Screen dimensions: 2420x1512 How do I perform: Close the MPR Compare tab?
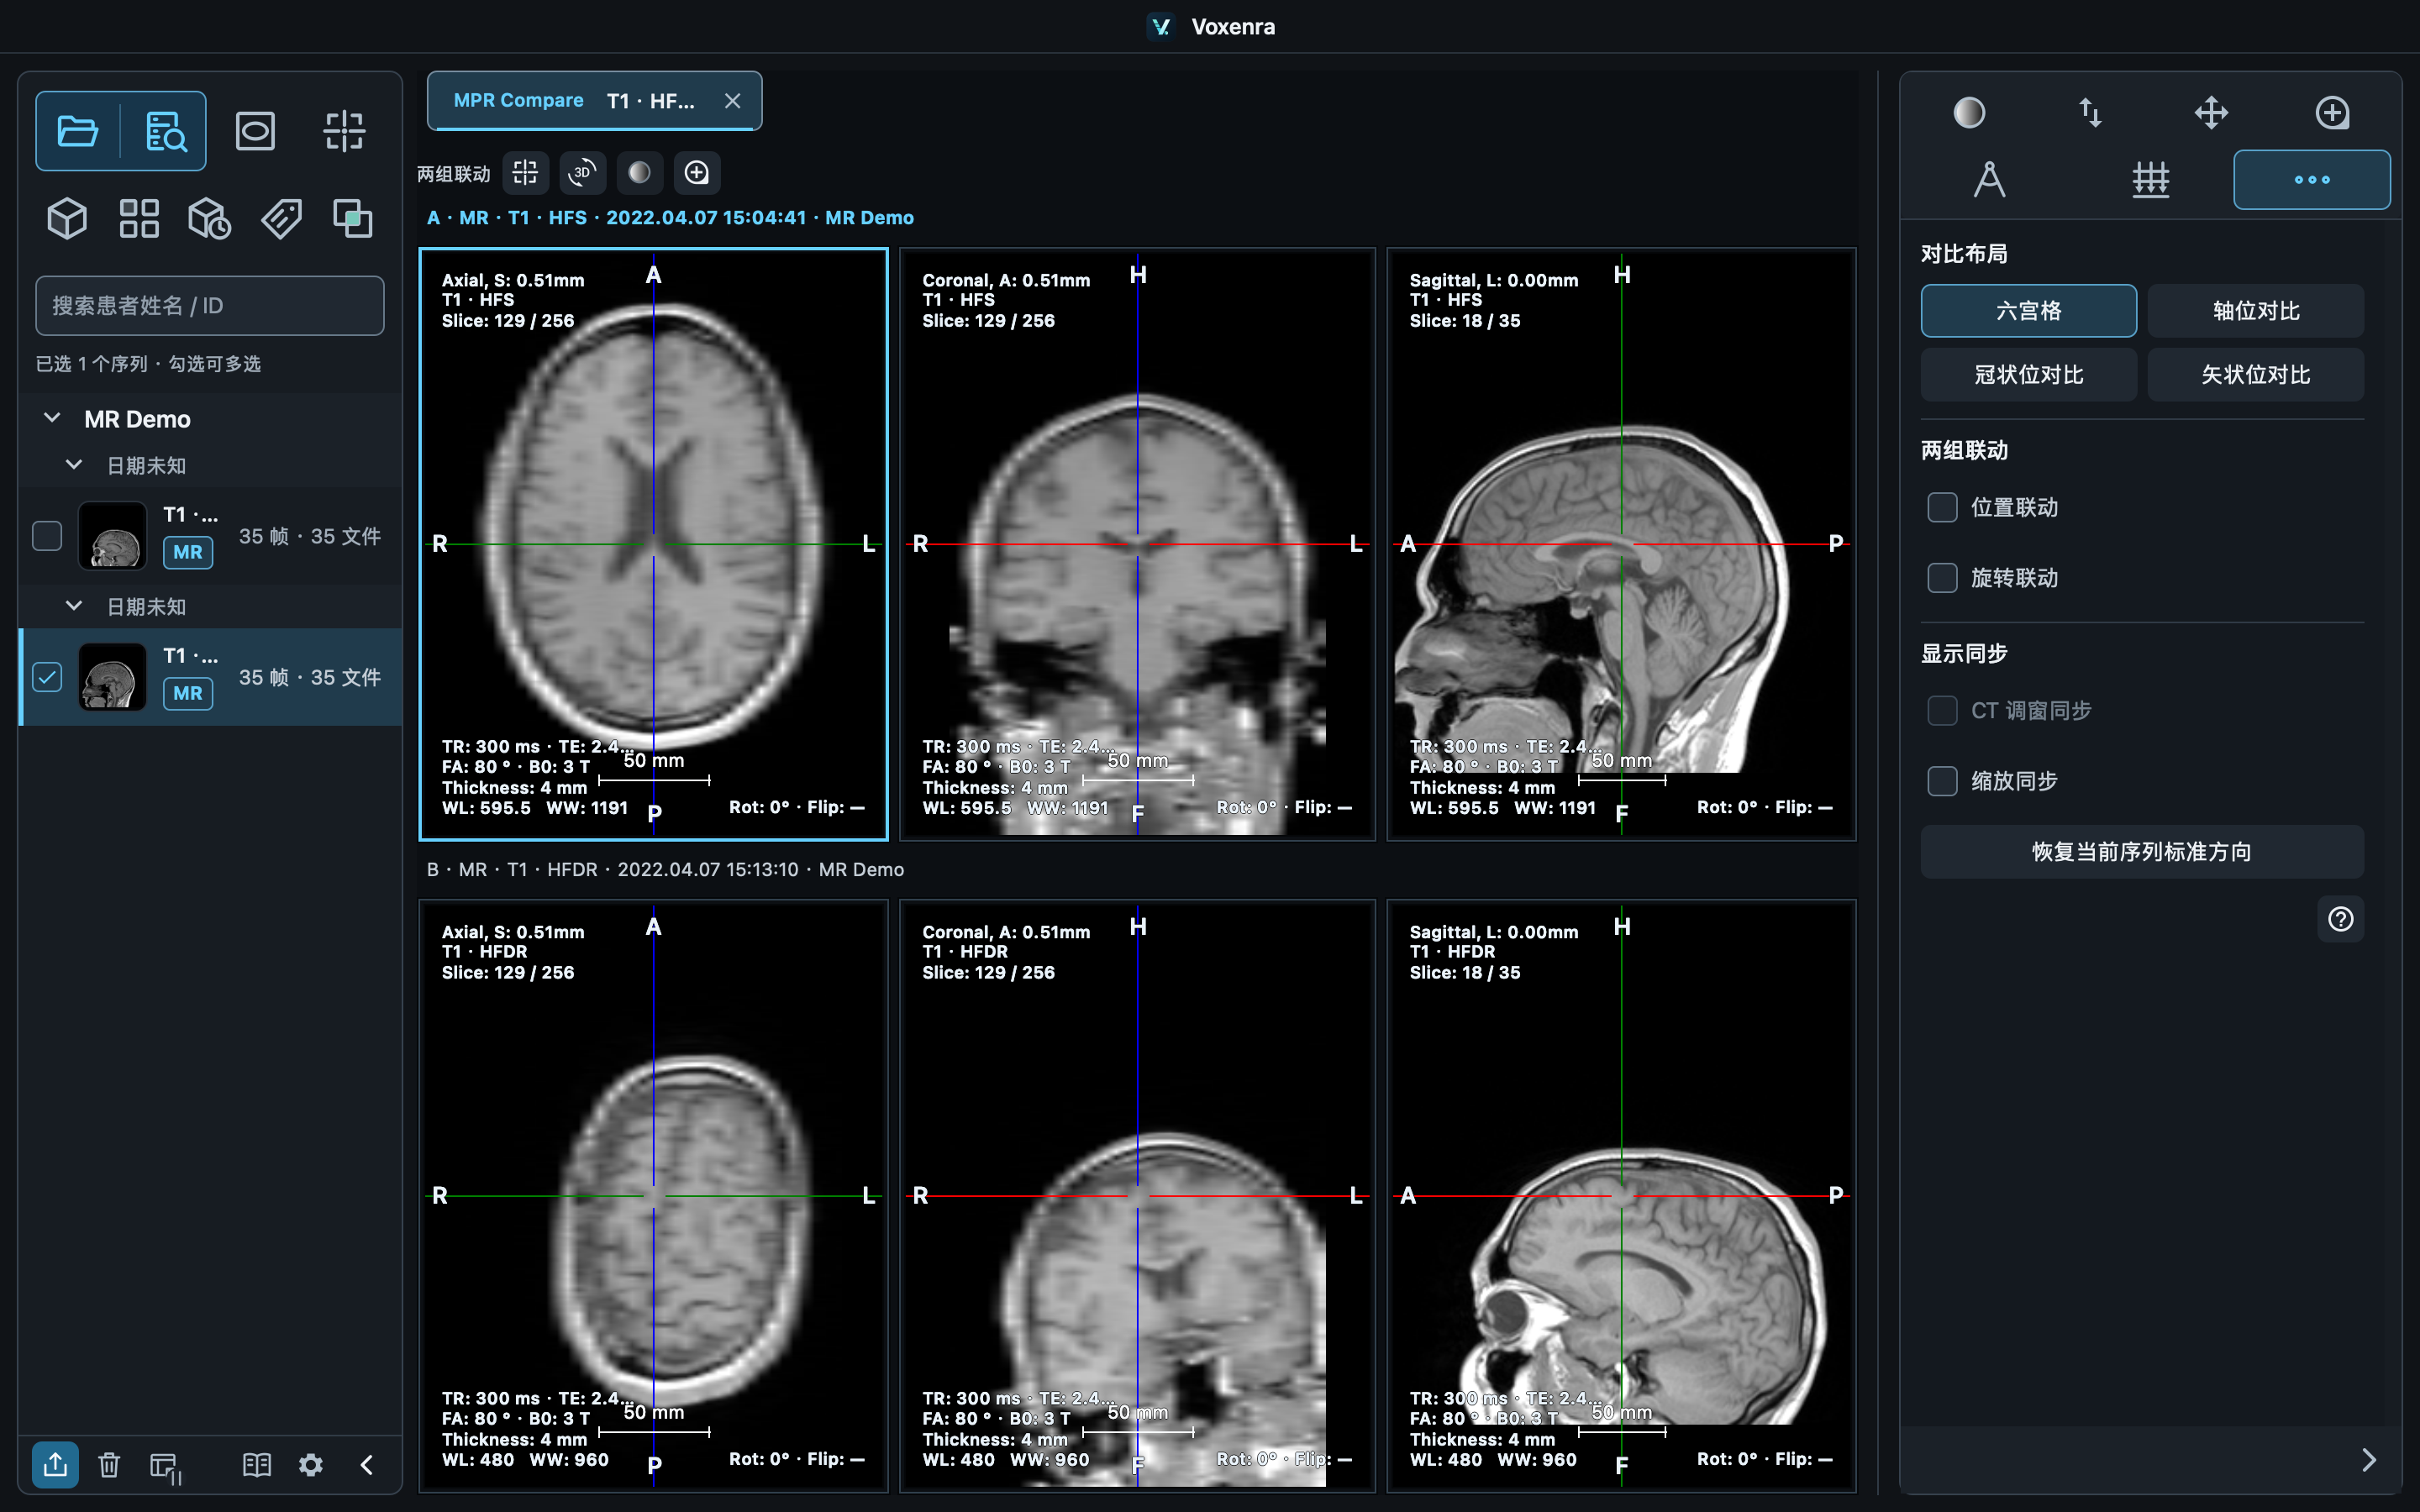(x=733, y=101)
